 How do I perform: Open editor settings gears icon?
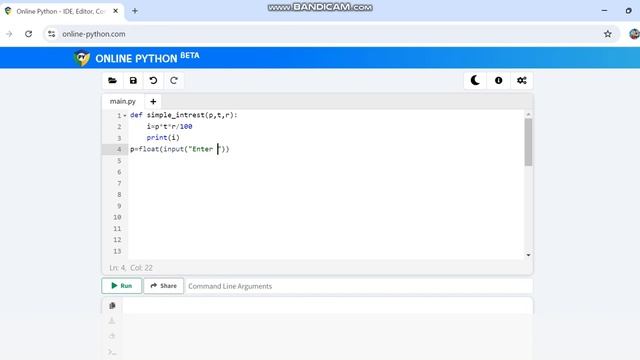click(x=522, y=80)
